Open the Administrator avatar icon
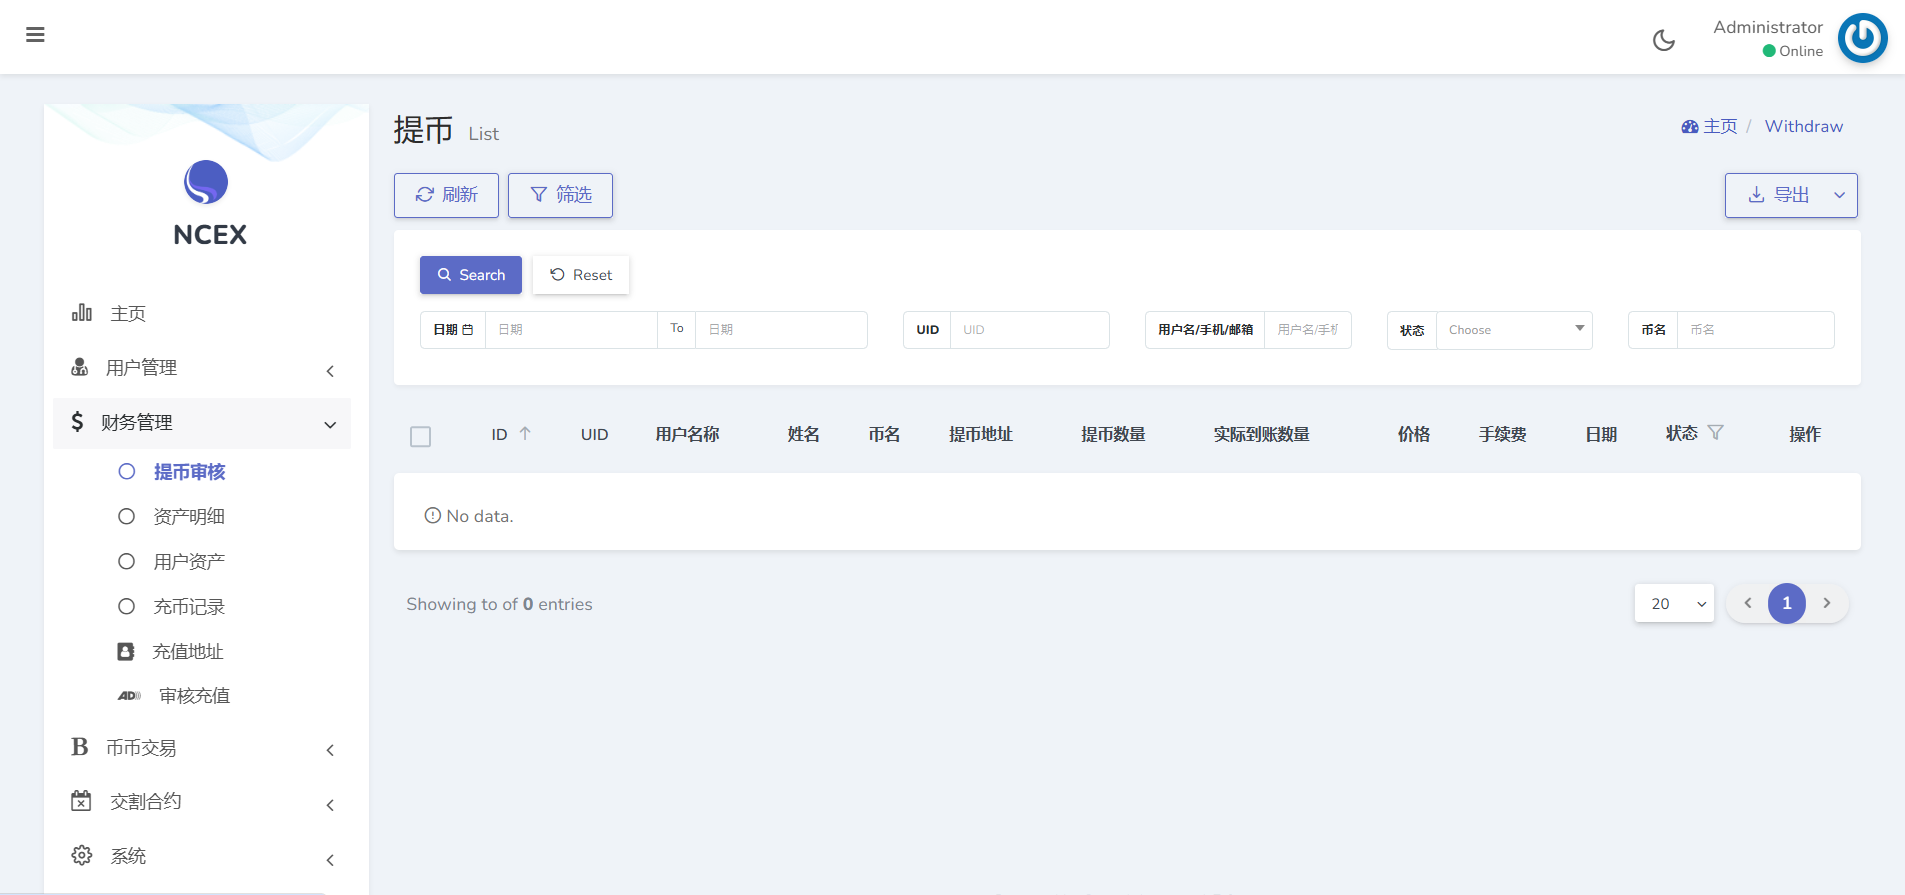This screenshot has width=1905, height=895. pos(1862,38)
